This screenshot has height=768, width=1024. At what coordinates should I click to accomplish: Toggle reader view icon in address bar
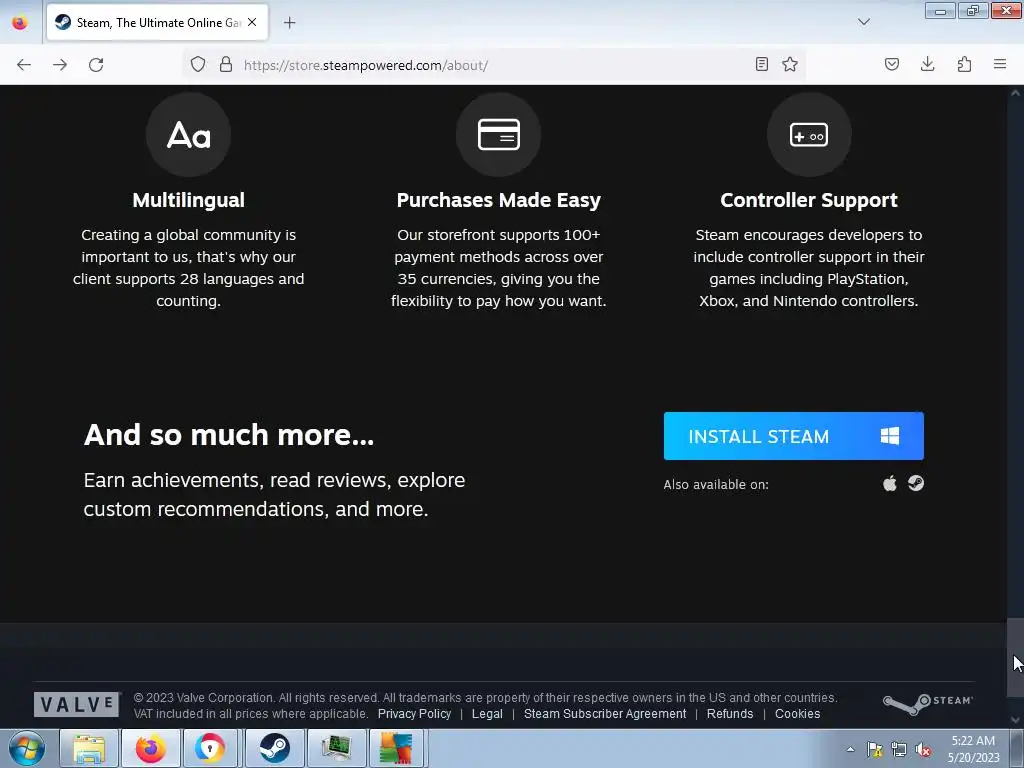pos(761,65)
